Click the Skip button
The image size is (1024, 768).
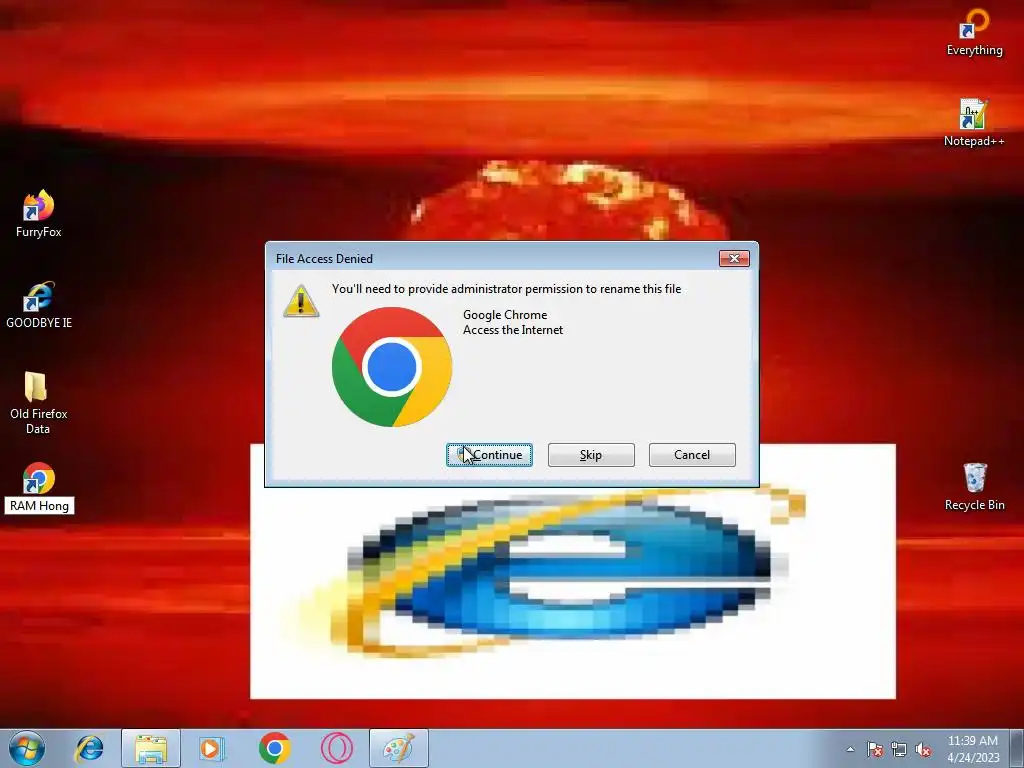tap(591, 455)
